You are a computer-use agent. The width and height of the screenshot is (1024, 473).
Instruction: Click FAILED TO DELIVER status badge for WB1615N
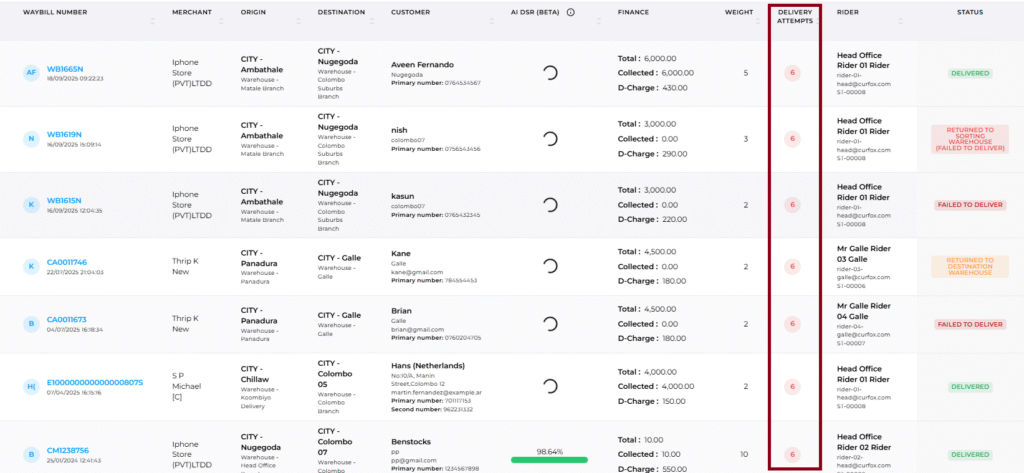(x=969, y=205)
